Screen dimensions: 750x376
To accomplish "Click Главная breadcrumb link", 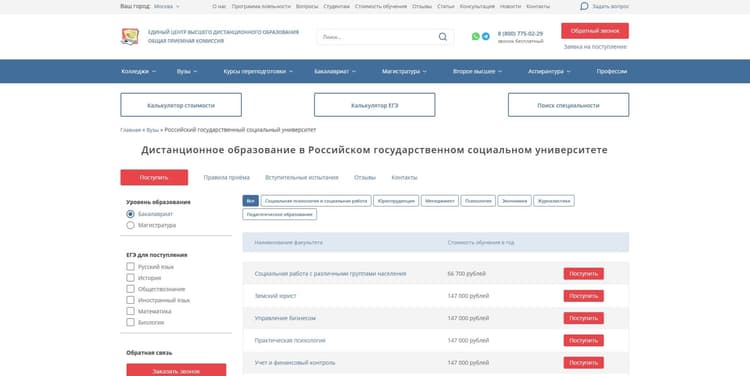I will pos(130,130).
